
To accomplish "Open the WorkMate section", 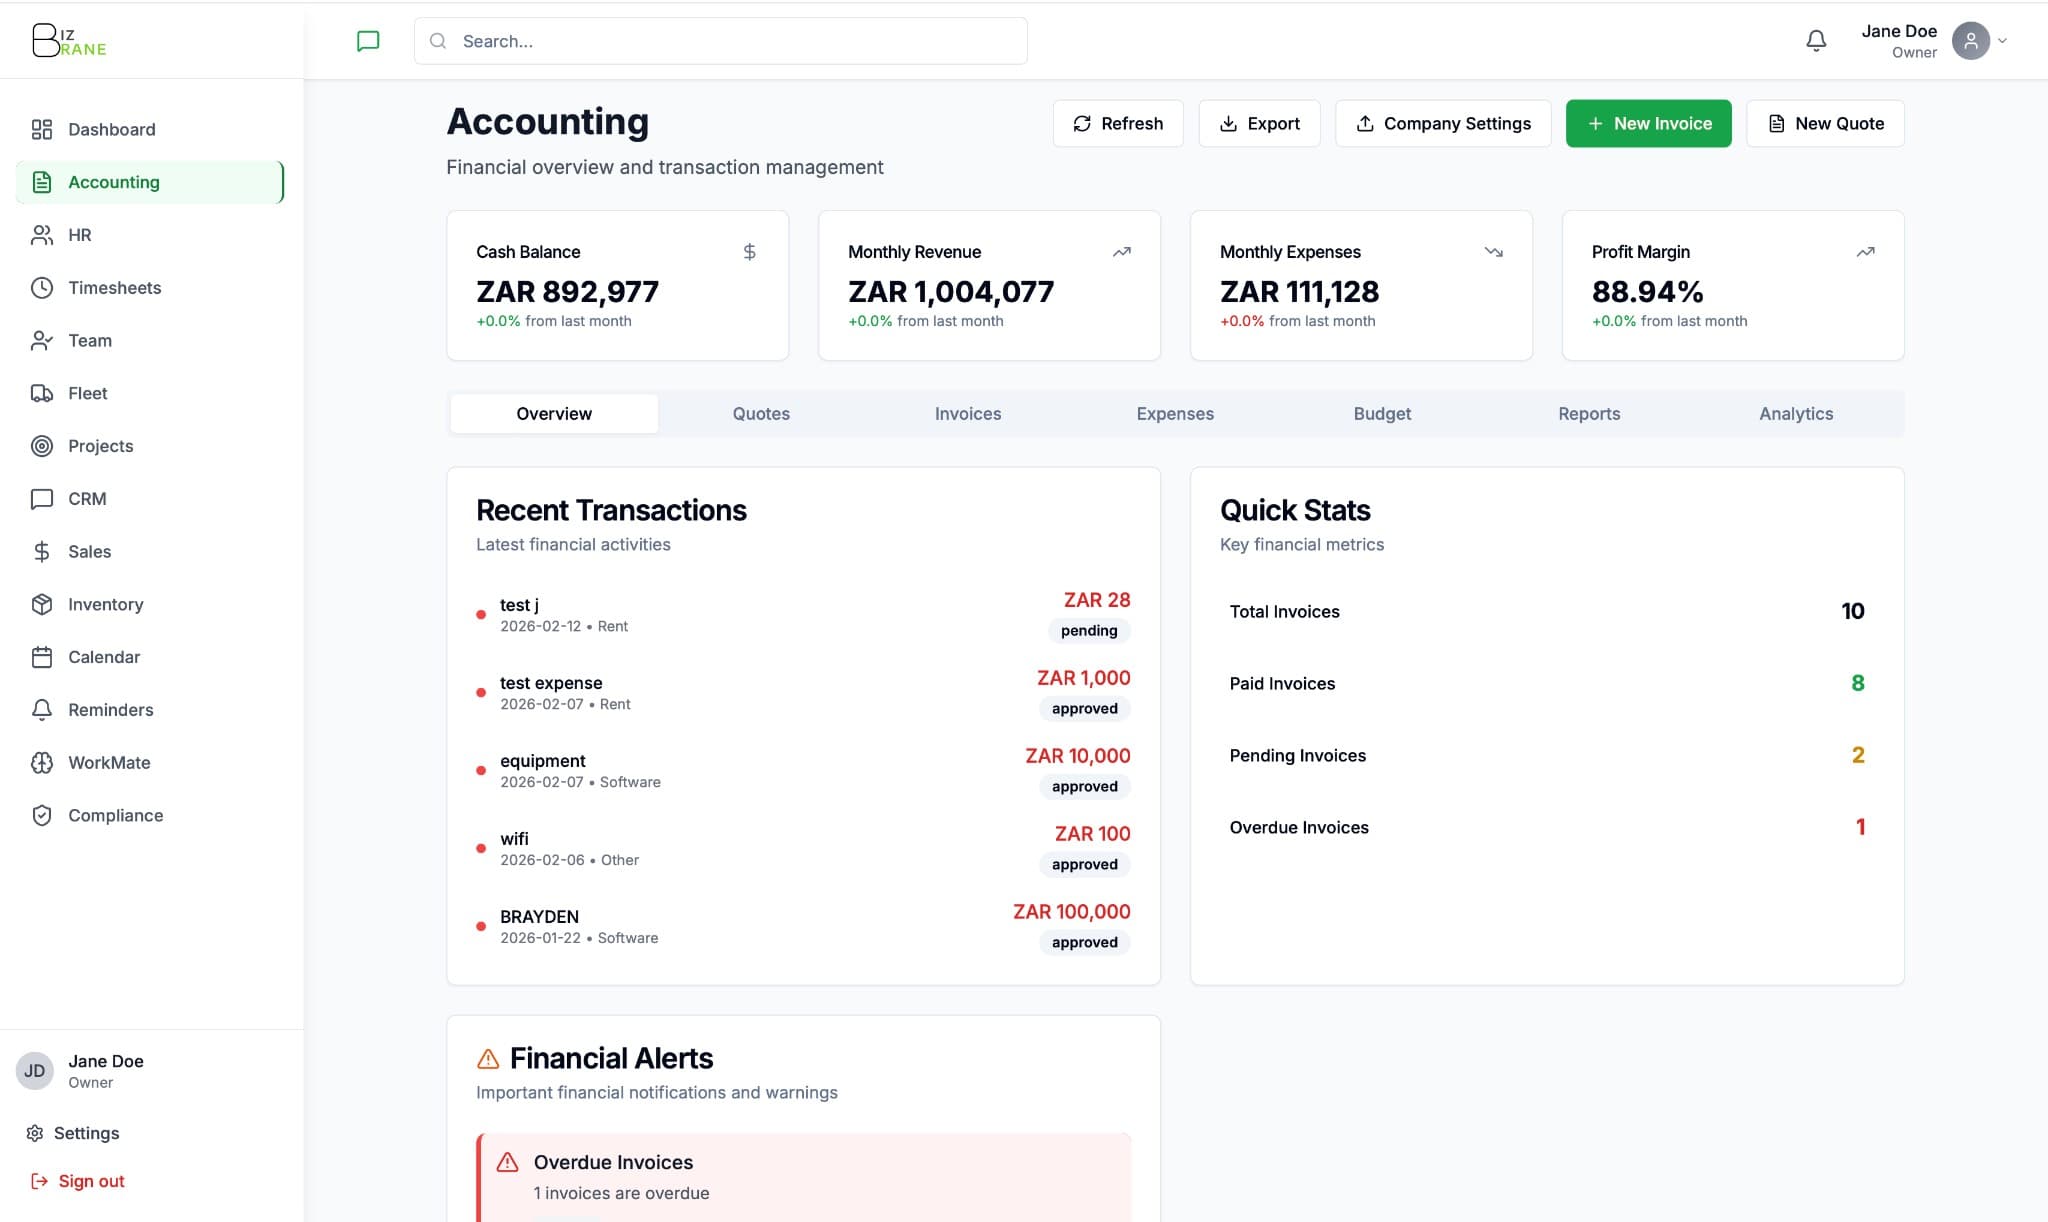I will coord(108,762).
